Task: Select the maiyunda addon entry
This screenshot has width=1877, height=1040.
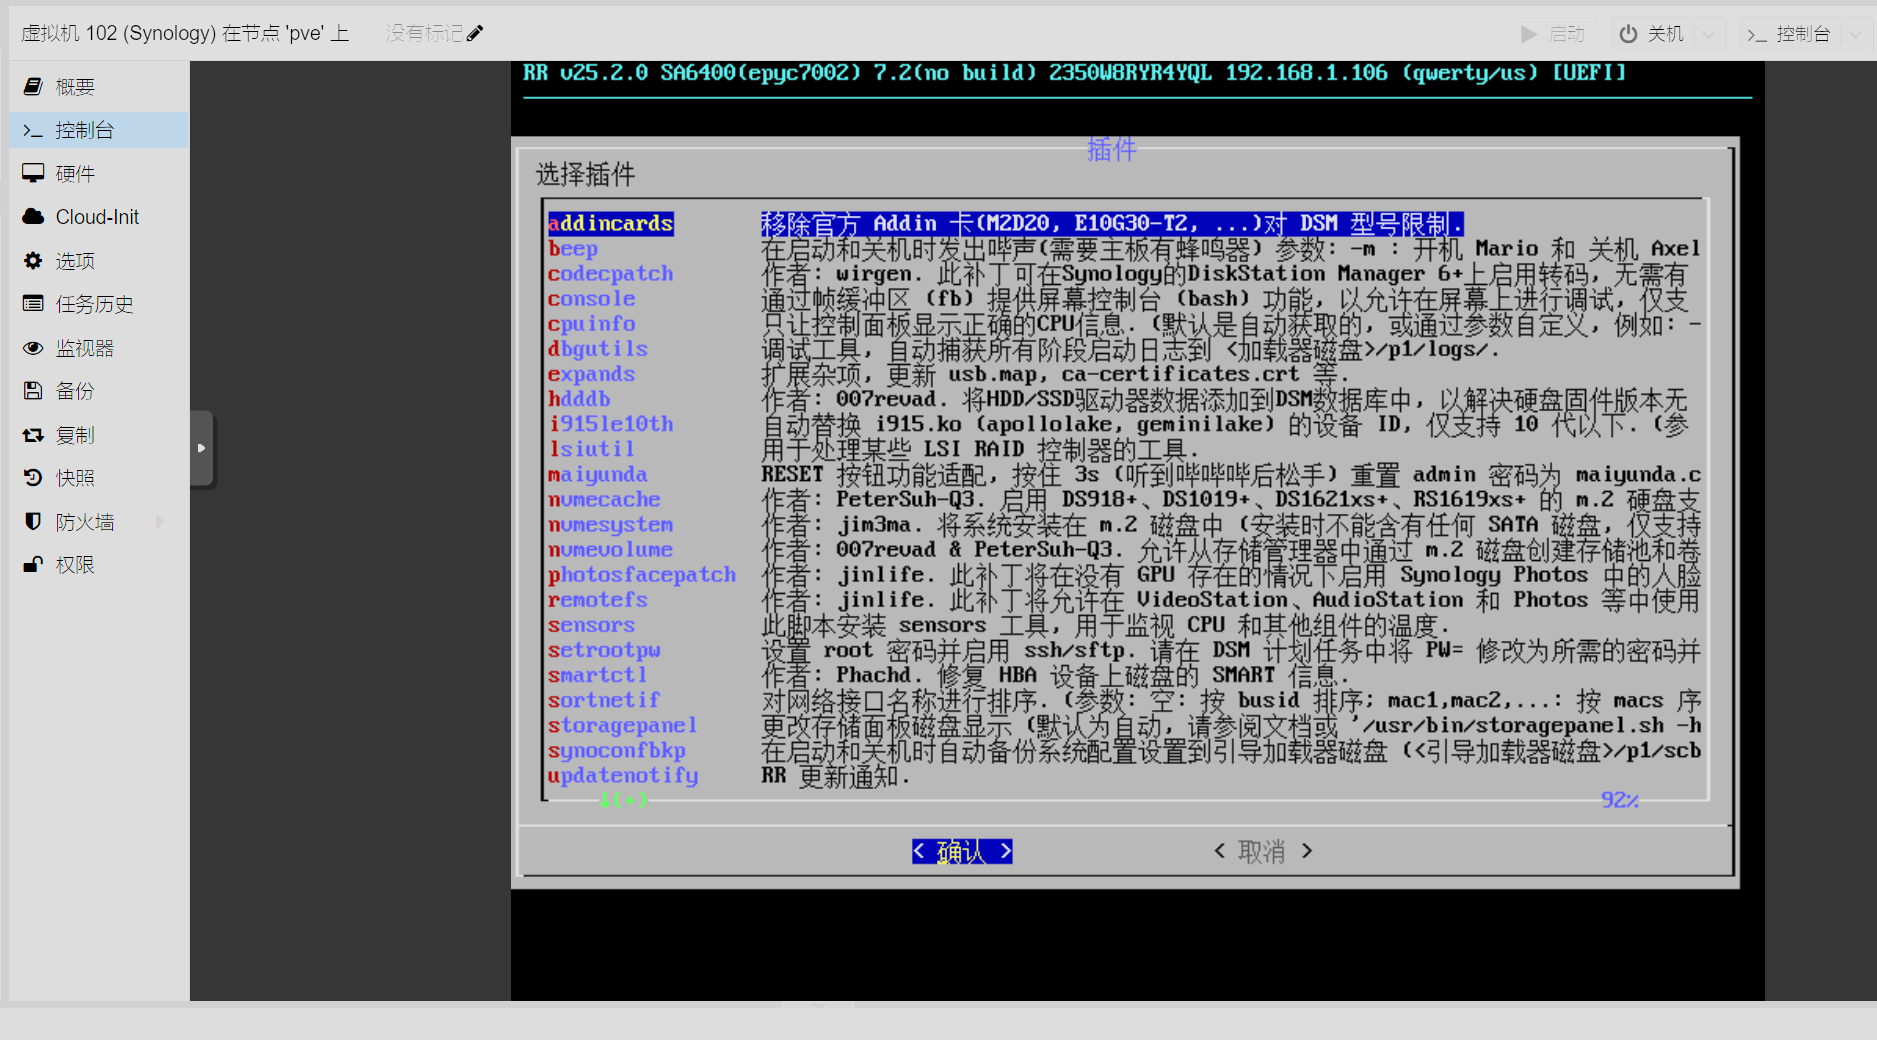Action: (x=598, y=474)
